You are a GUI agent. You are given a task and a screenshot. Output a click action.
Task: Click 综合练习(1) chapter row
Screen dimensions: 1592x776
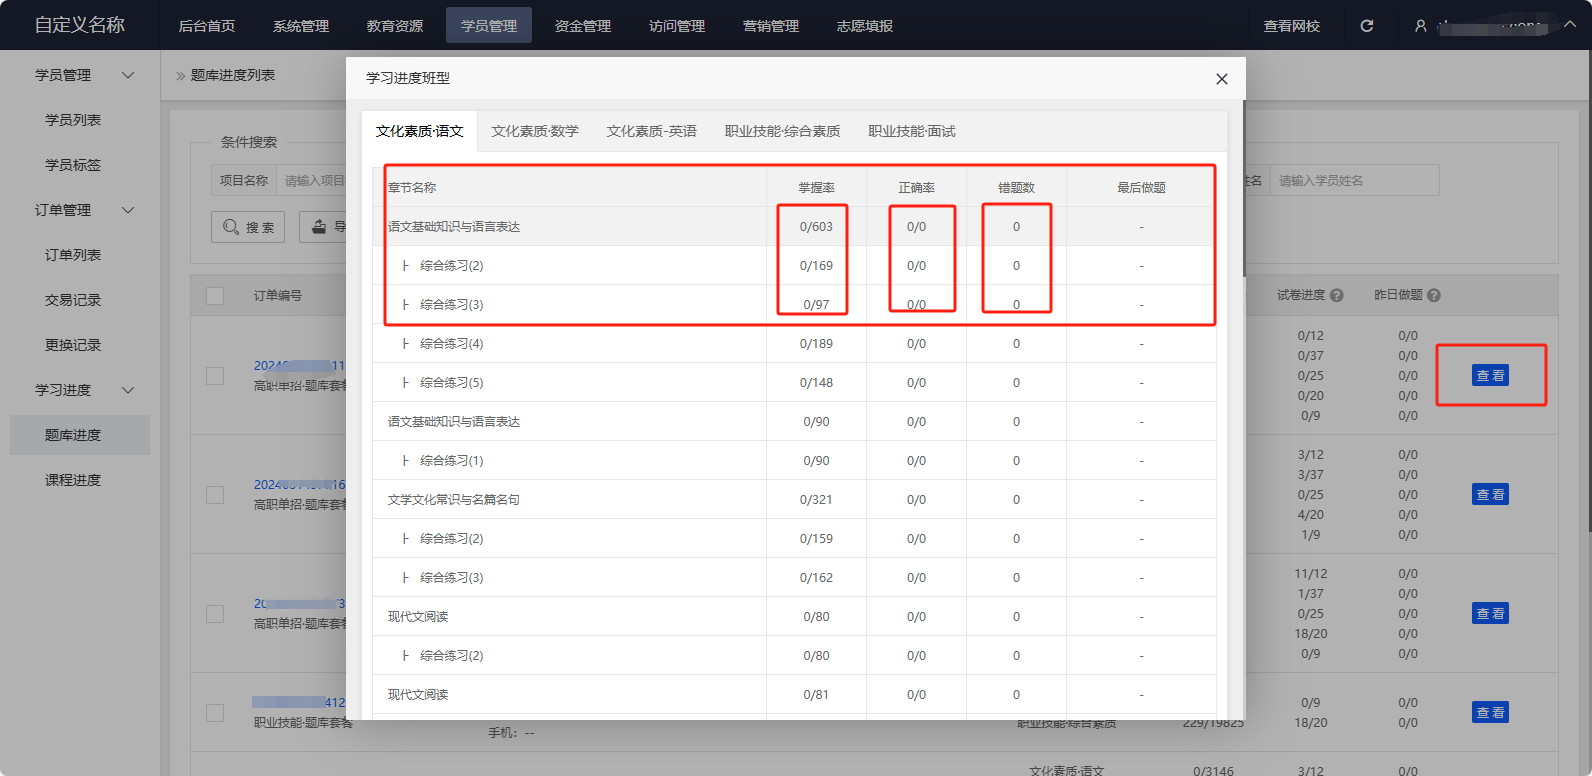pyautogui.click(x=794, y=460)
